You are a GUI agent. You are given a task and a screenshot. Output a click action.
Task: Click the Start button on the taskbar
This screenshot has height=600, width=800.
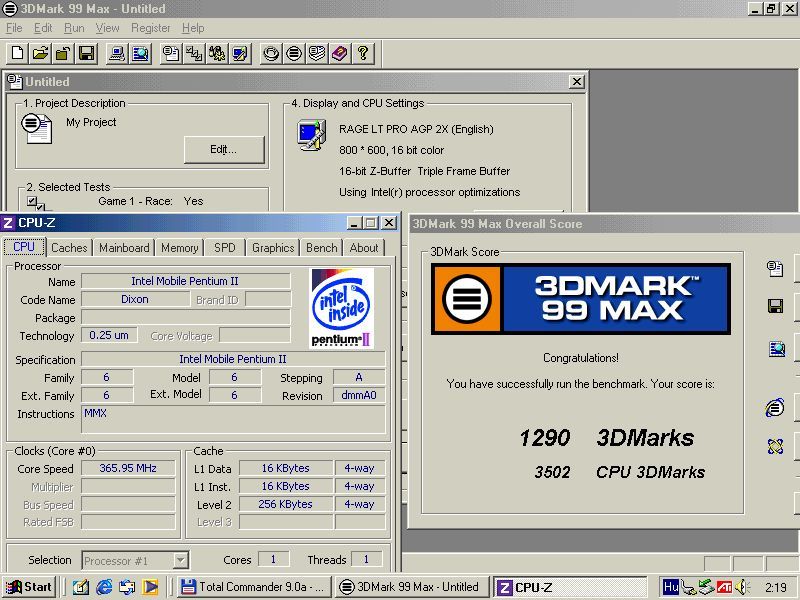click(29, 587)
